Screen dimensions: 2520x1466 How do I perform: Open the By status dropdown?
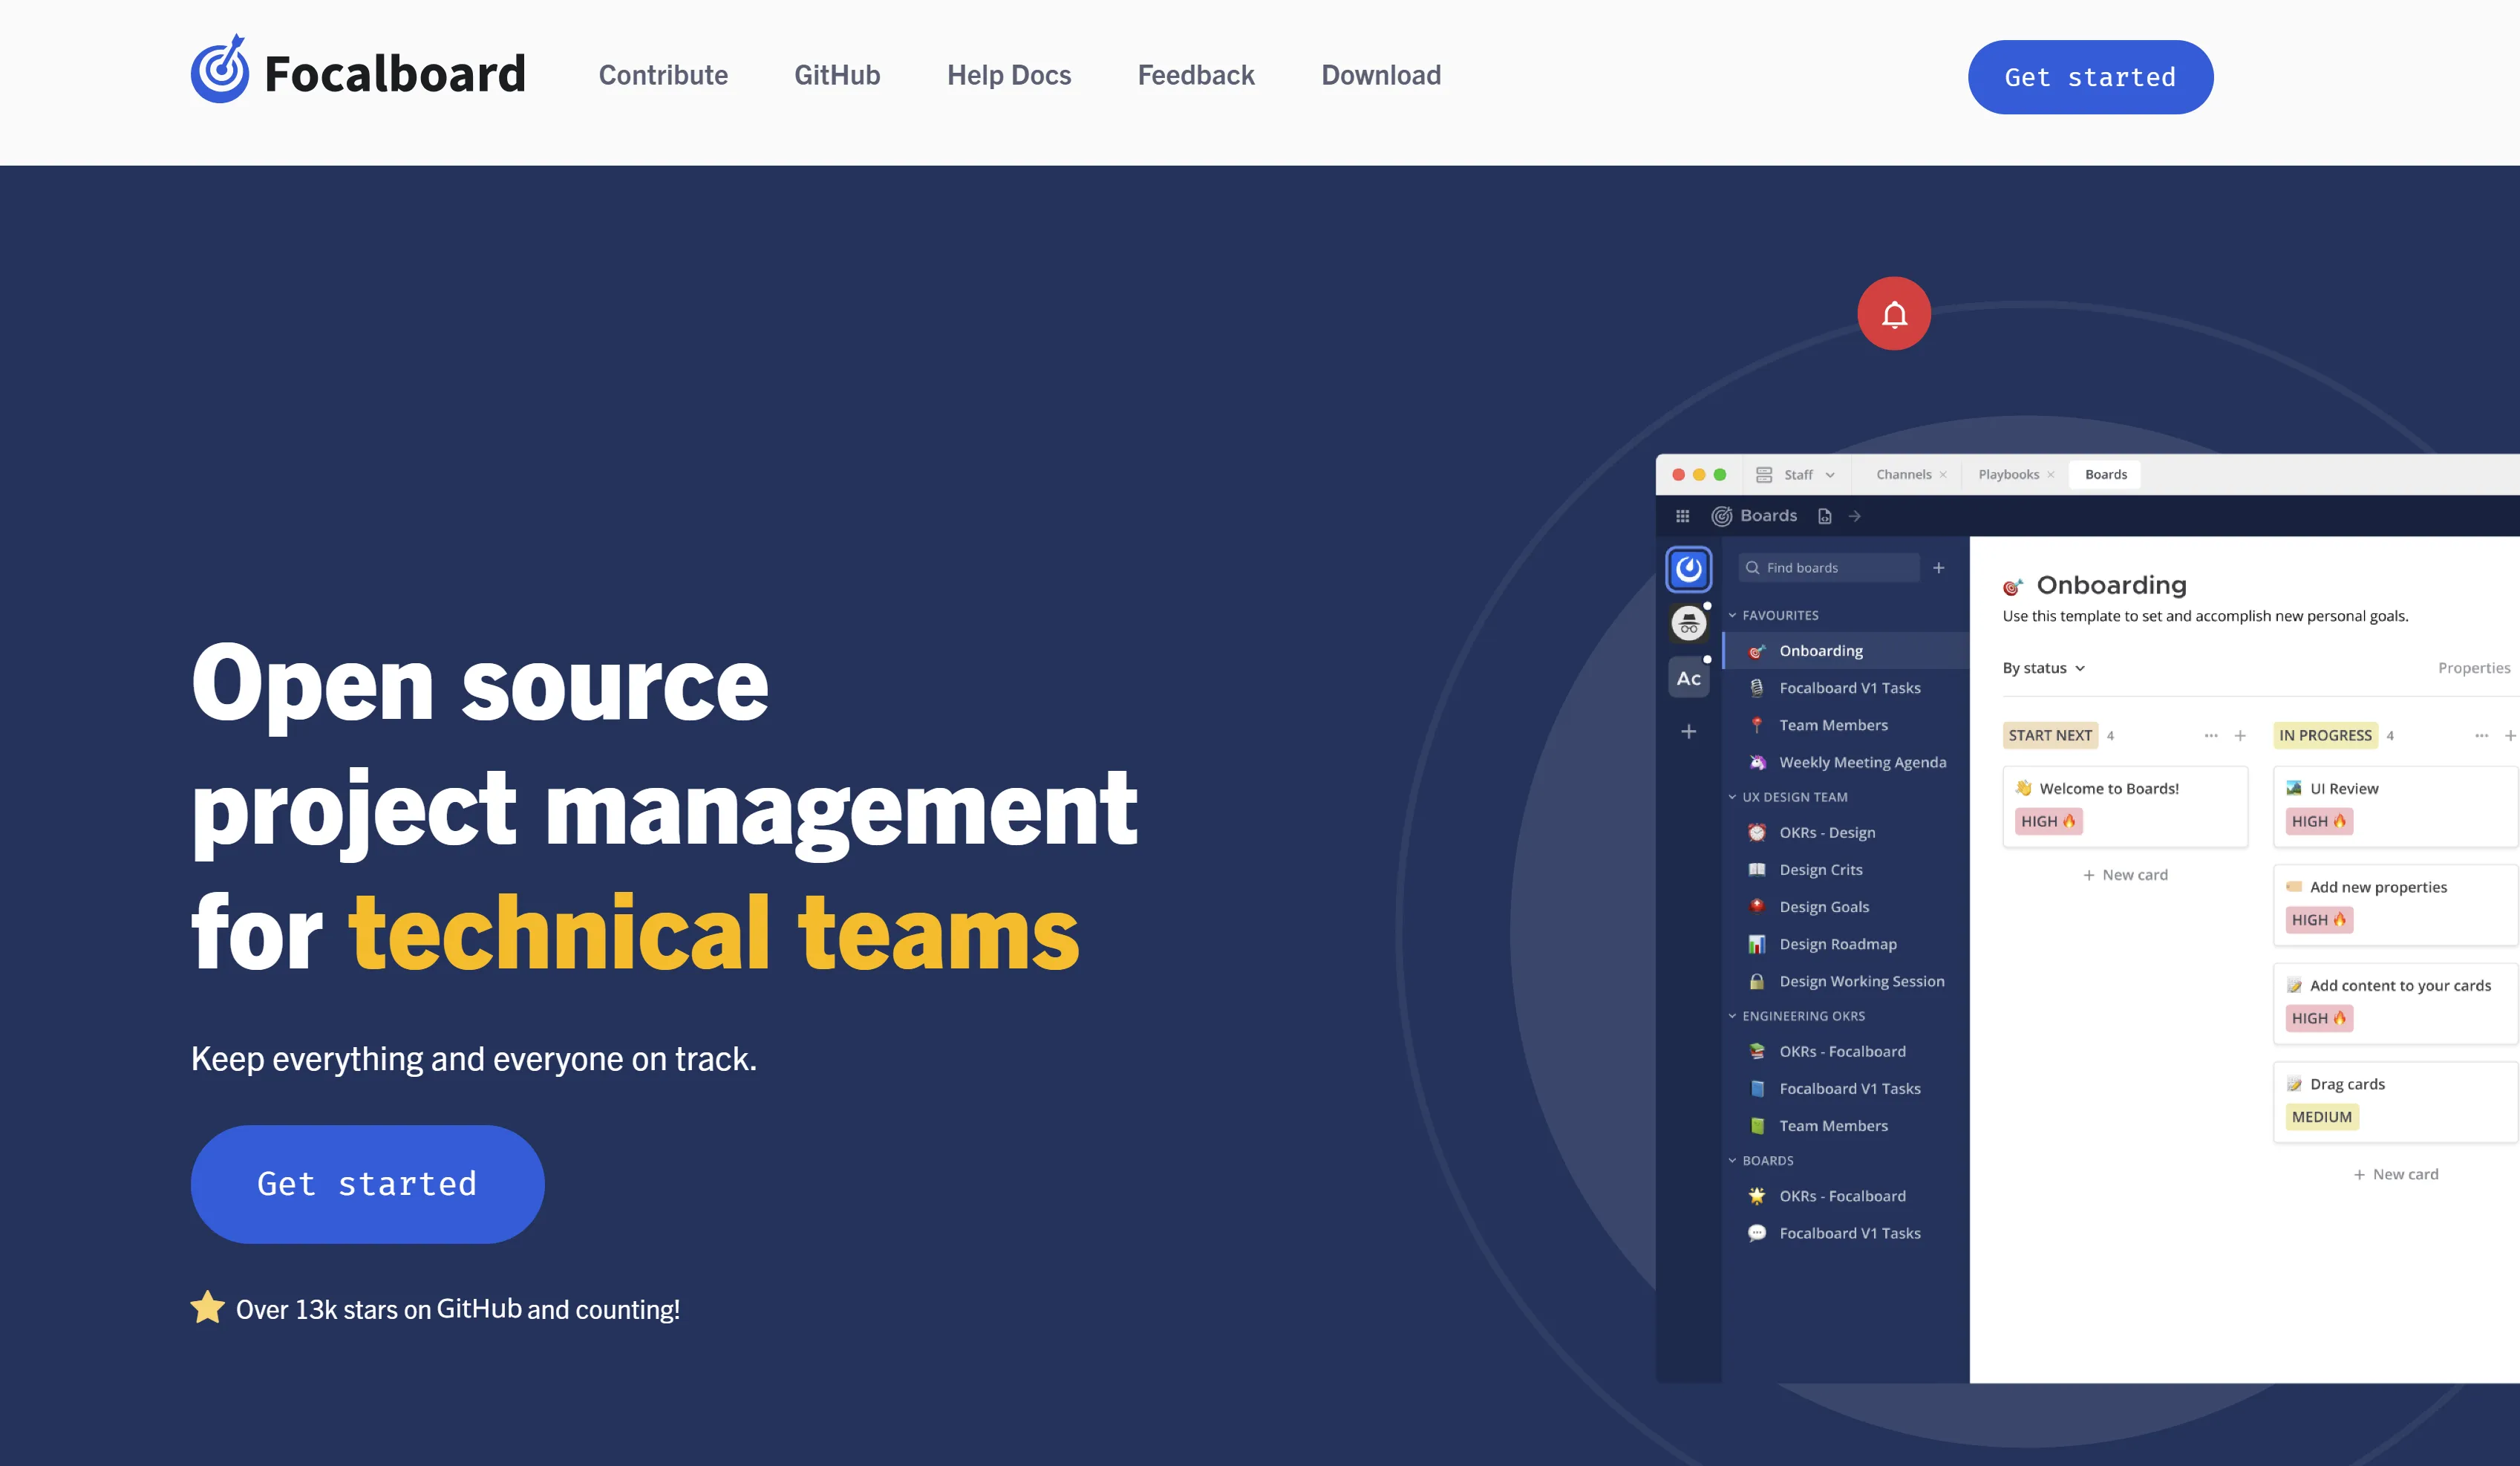2043,668
